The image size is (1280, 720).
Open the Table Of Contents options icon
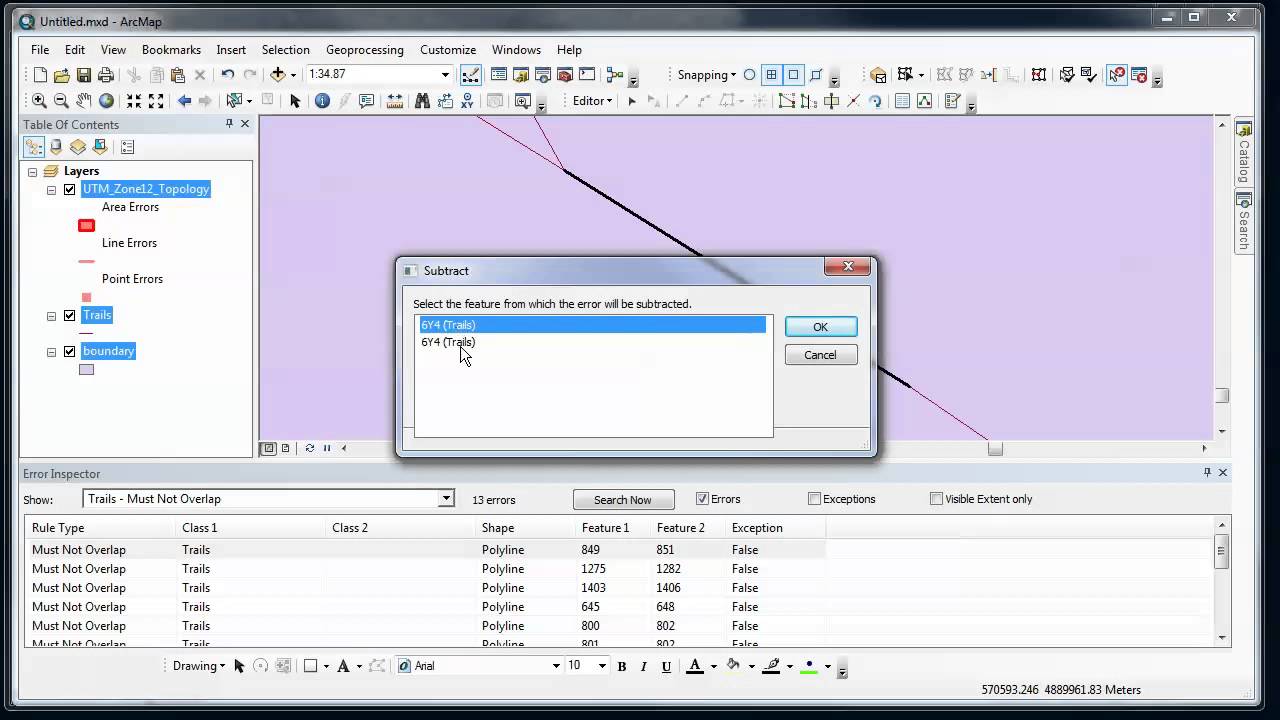(127, 147)
